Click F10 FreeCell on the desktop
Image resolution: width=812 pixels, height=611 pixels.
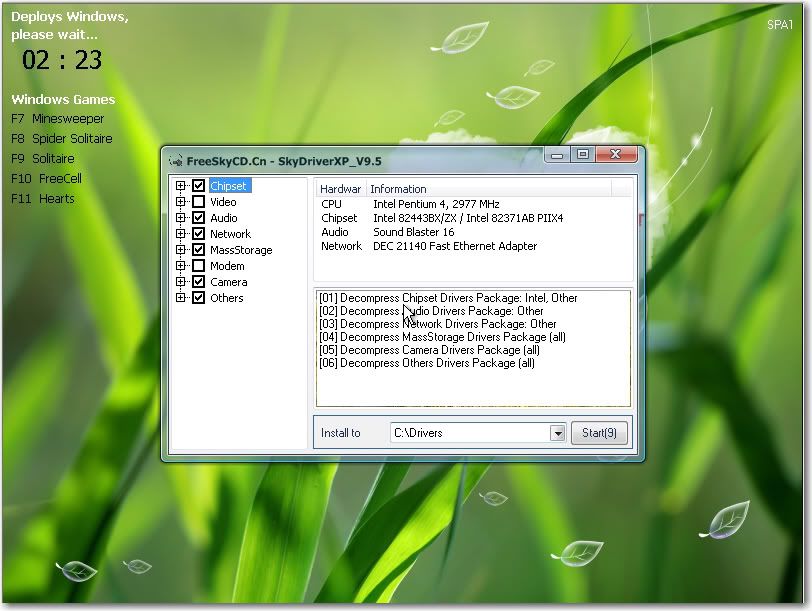(x=46, y=179)
